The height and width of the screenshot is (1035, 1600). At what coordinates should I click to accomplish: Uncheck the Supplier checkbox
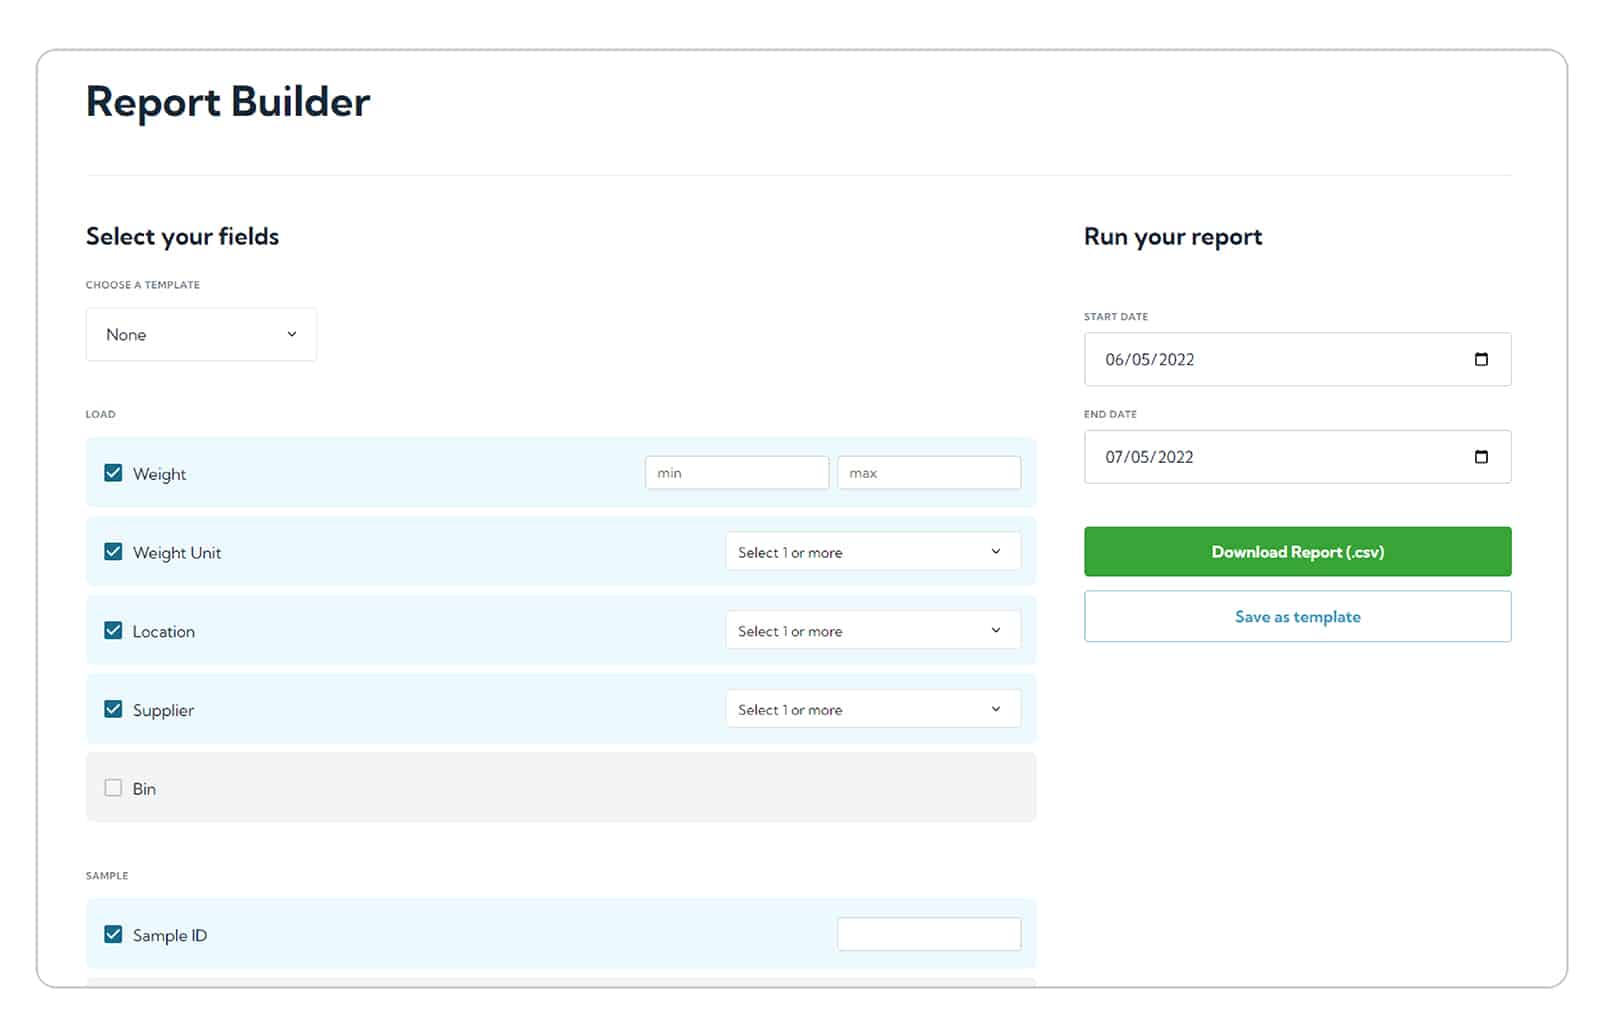click(x=113, y=709)
